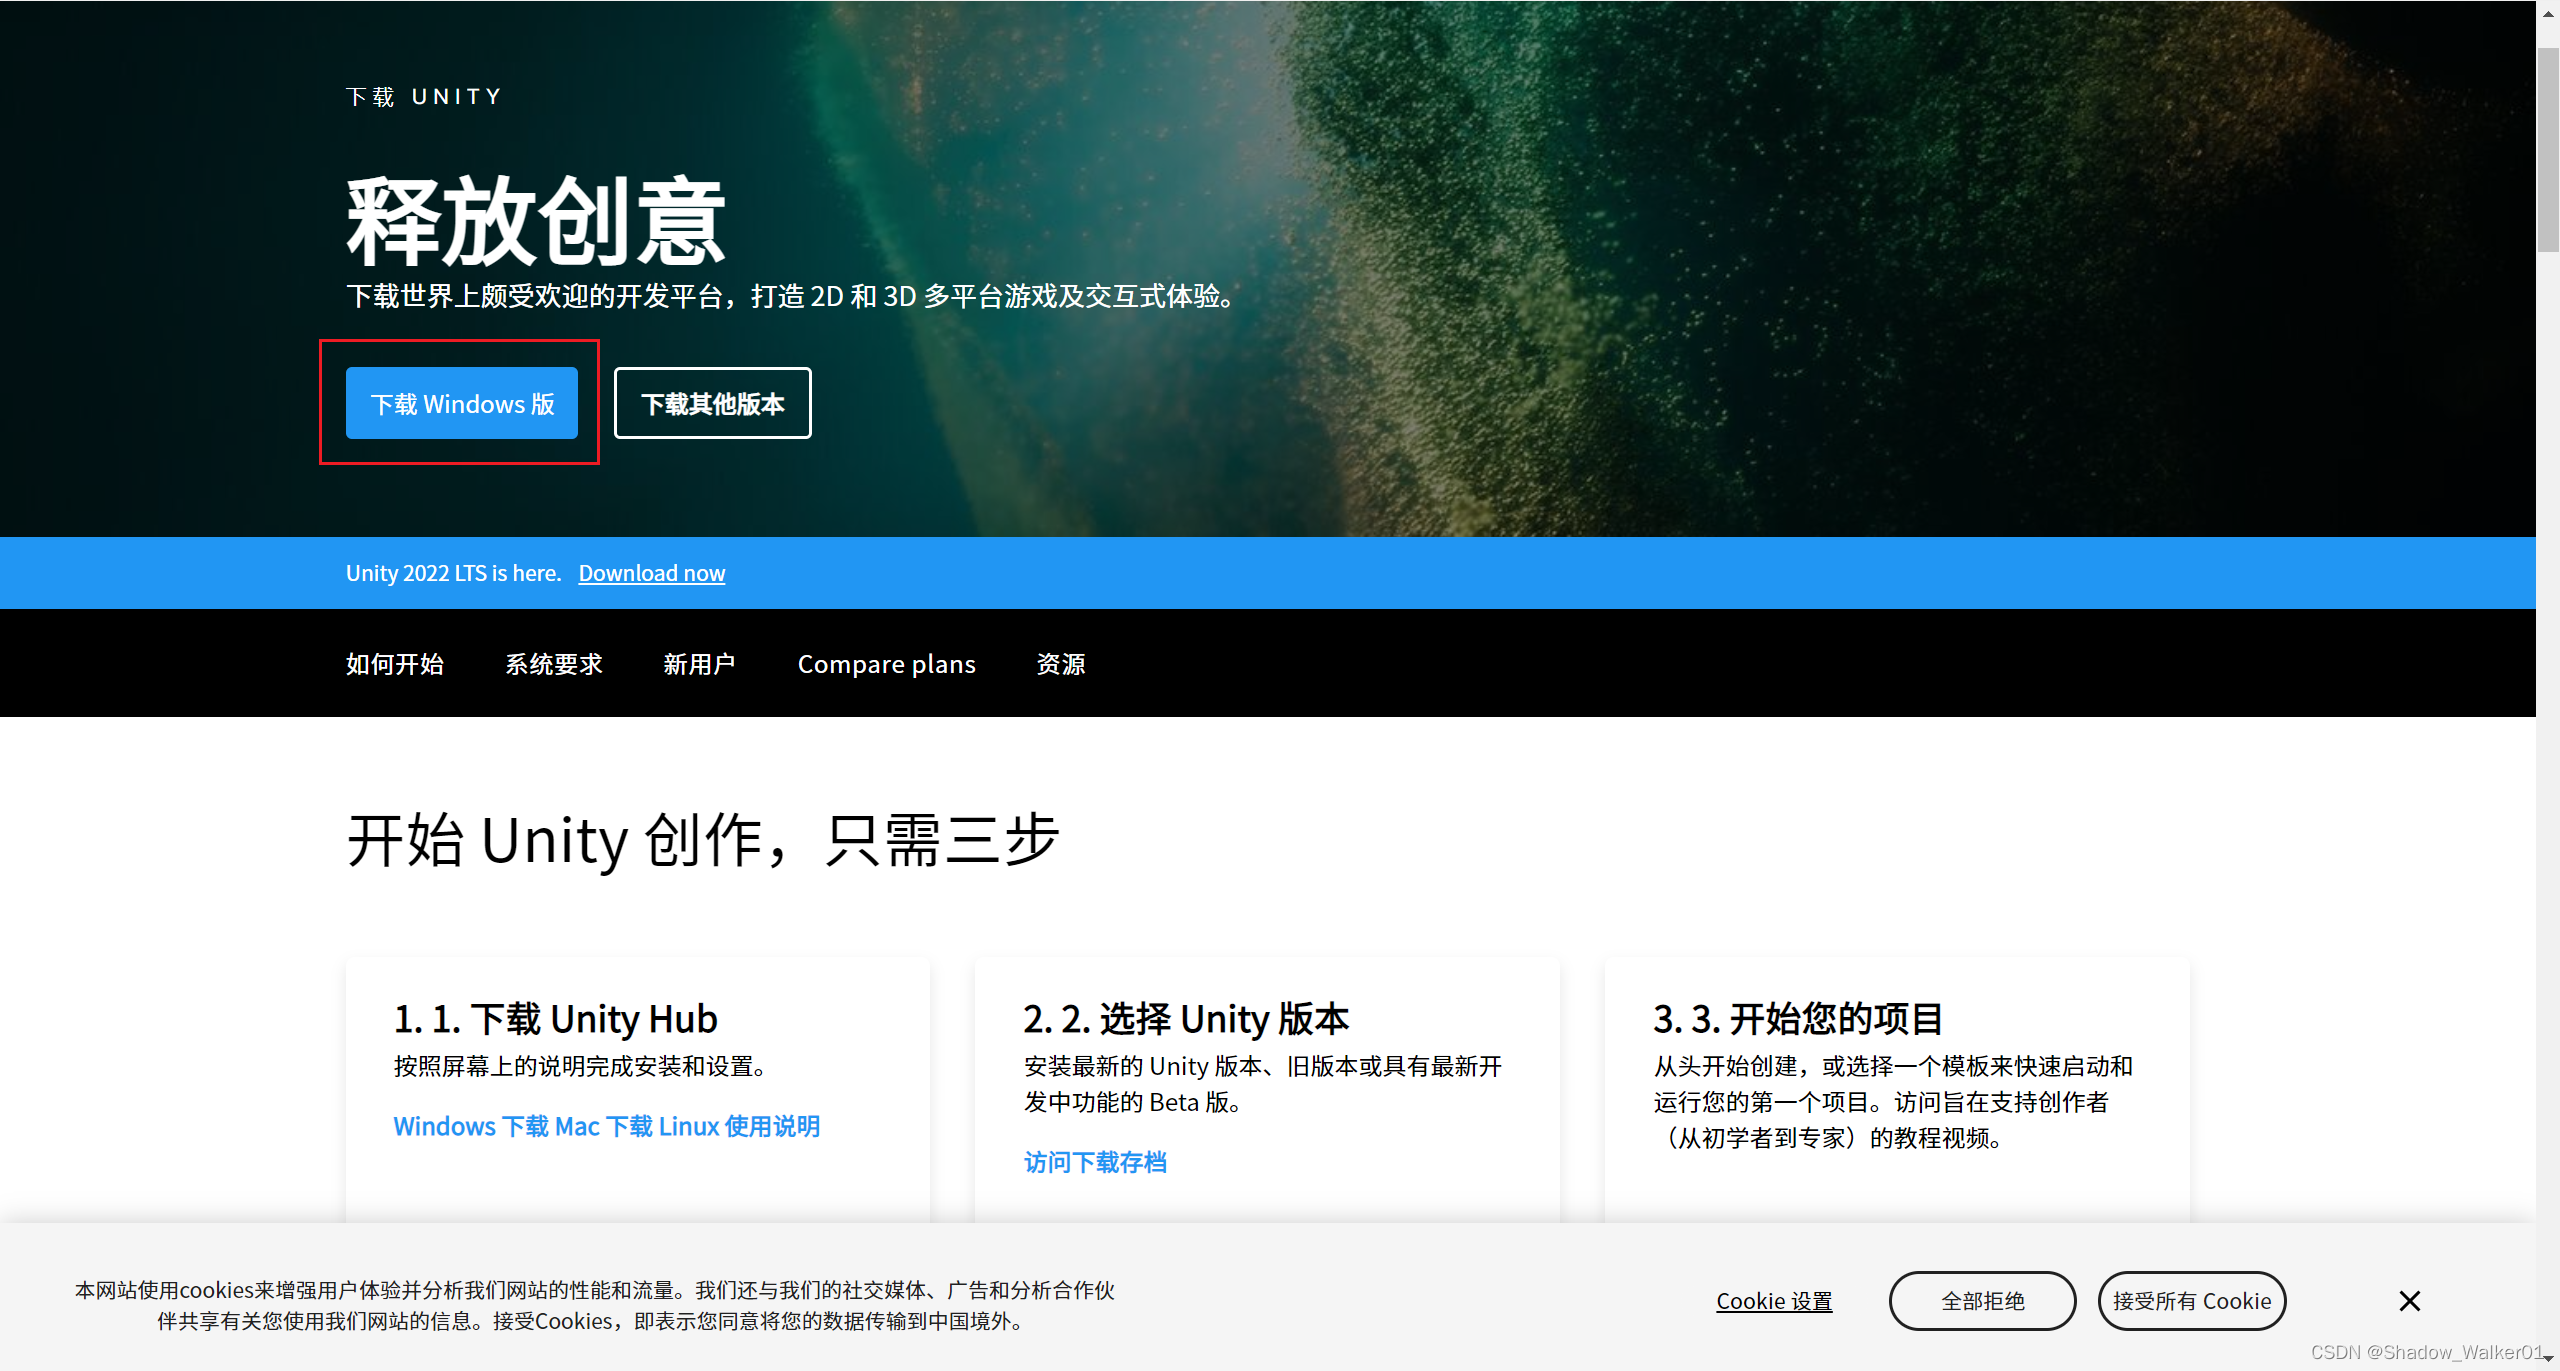
Task: Select 系统要求 in the navigation bar
Action: click(x=554, y=664)
